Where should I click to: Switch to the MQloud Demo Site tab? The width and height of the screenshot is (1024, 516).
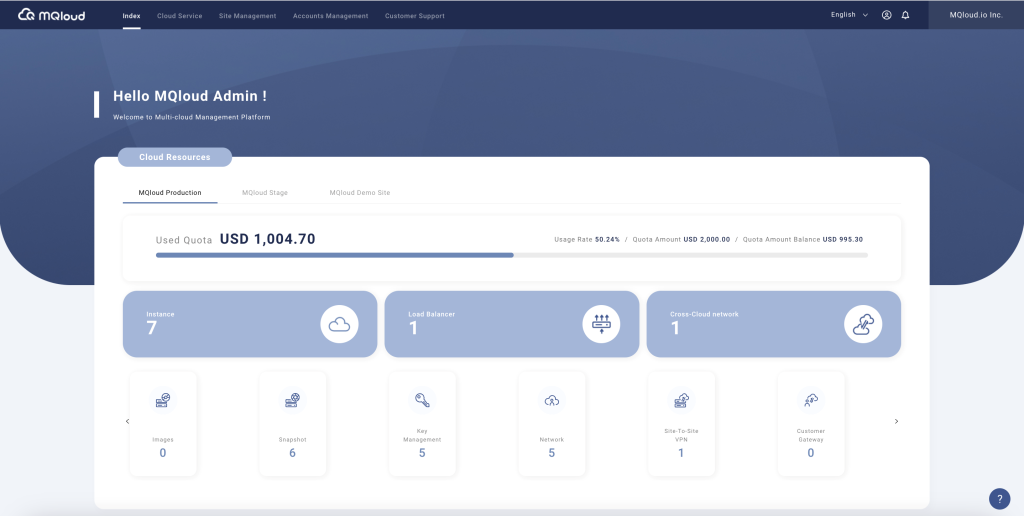click(x=359, y=192)
